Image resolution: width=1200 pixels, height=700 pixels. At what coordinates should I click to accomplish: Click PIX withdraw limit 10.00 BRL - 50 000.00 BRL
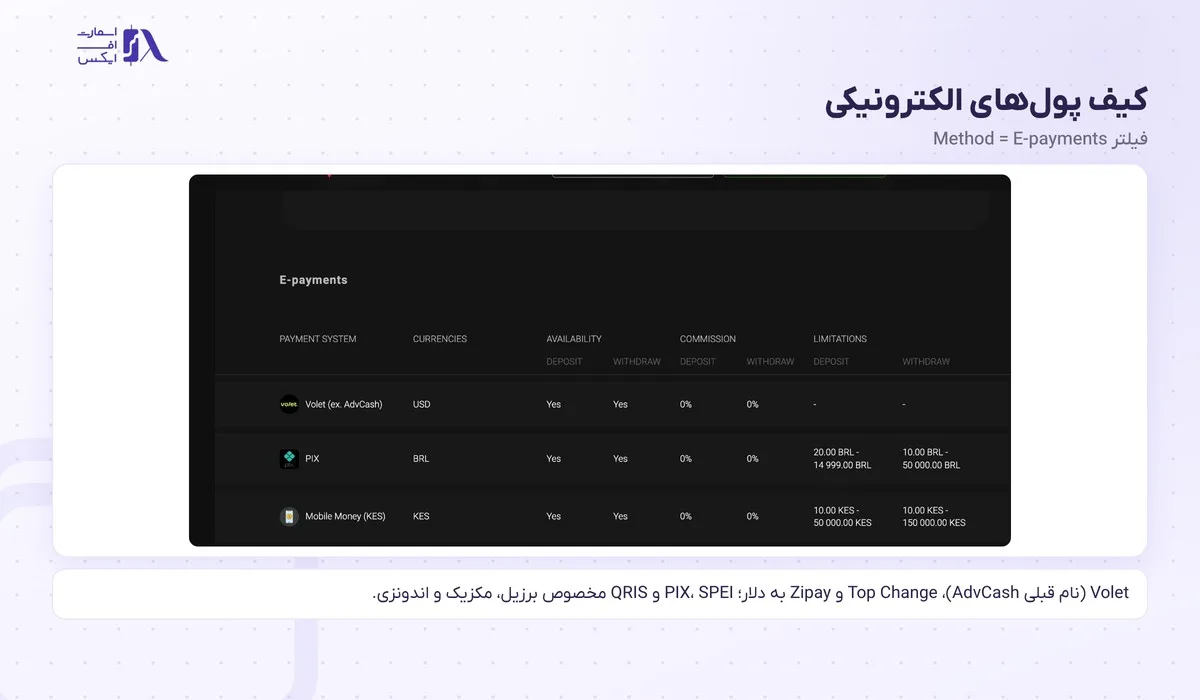pyautogui.click(x=931, y=459)
